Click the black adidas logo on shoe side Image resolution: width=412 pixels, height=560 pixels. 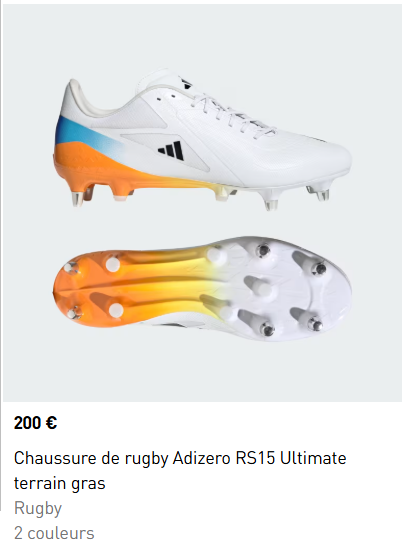(171, 150)
